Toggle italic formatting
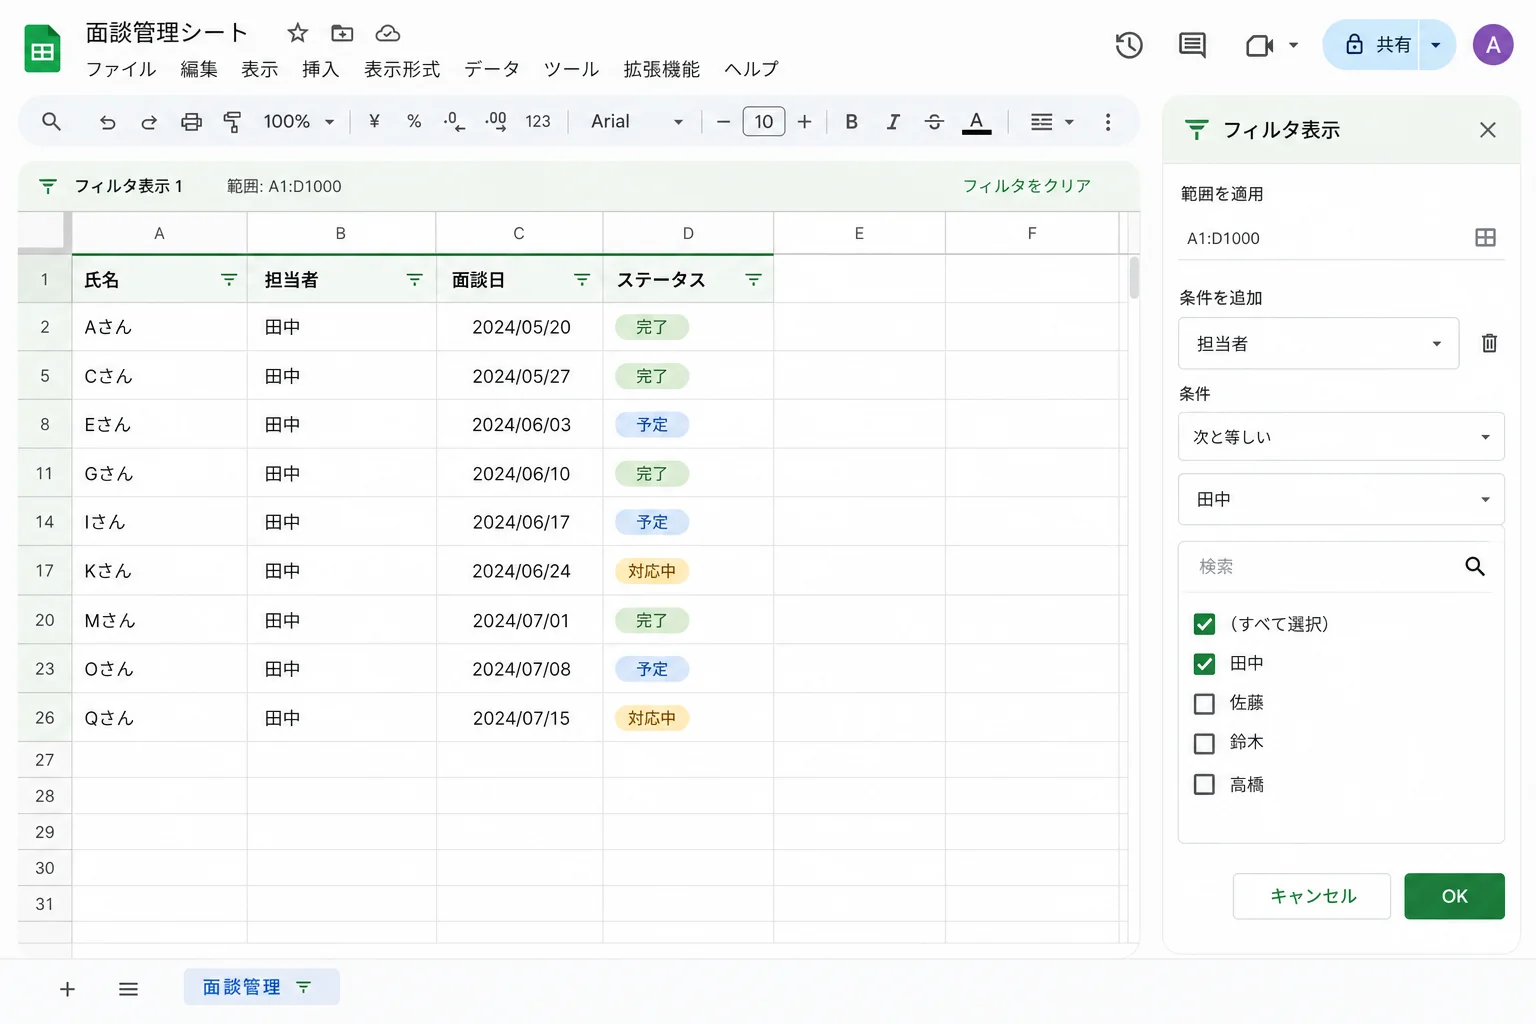The width and height of the screenshot is (1536, 1024). (893, 122)
